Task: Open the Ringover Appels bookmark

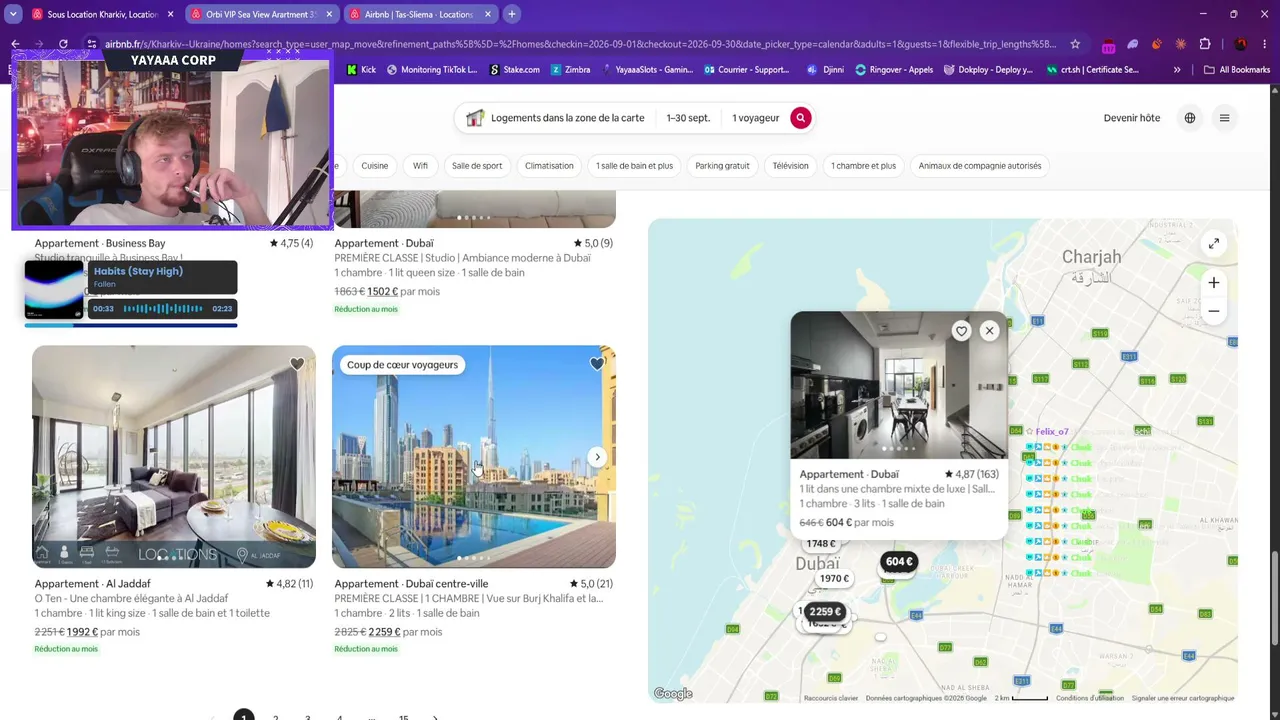Action: pos(895,70)
